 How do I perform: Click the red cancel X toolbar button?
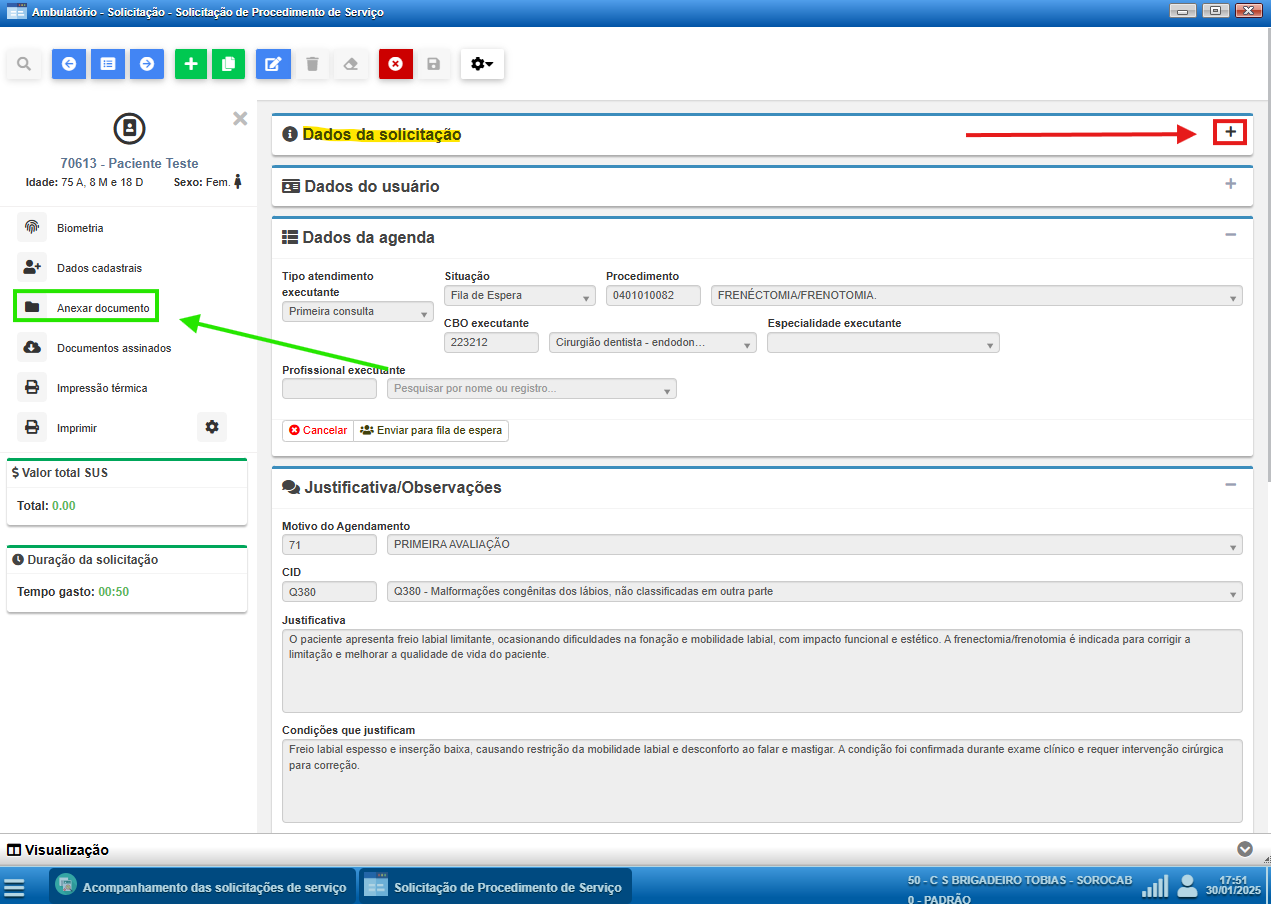[395, 64]
